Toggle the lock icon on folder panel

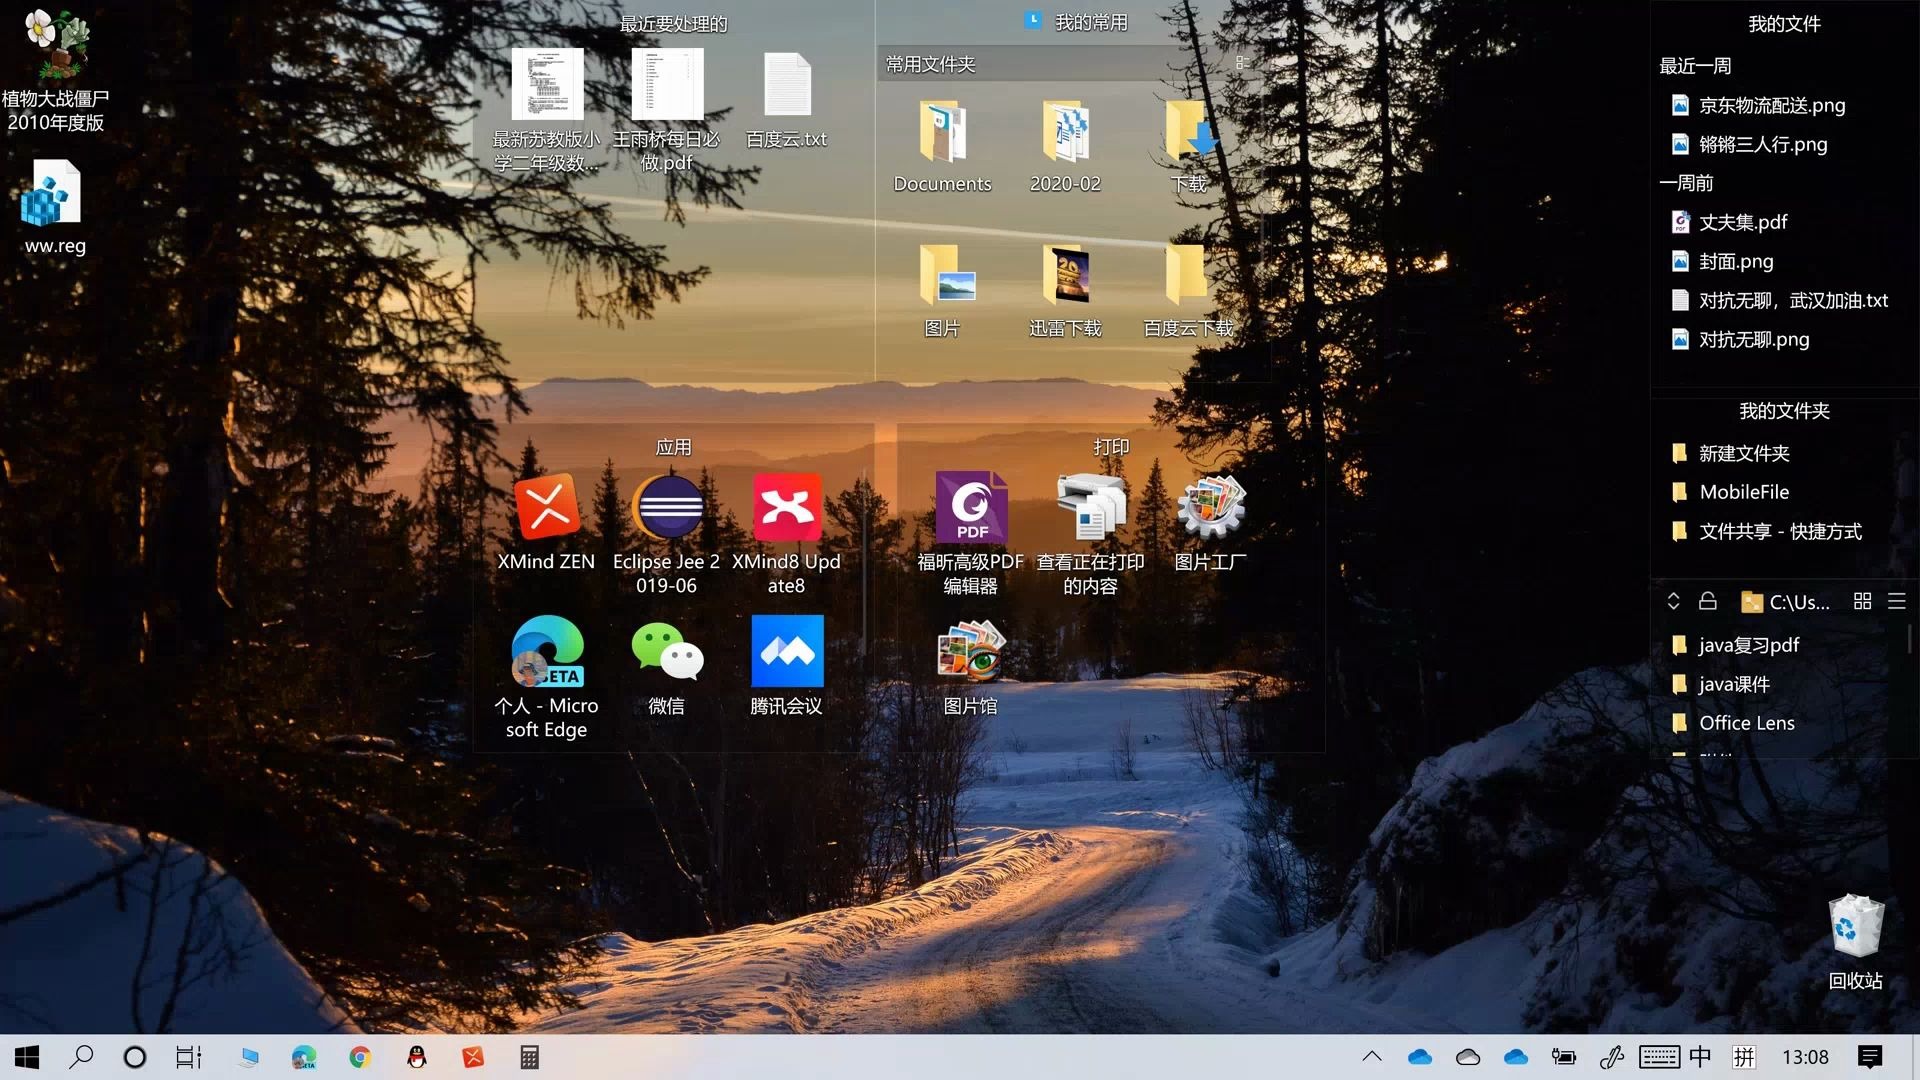click(x=1708, y=601)
